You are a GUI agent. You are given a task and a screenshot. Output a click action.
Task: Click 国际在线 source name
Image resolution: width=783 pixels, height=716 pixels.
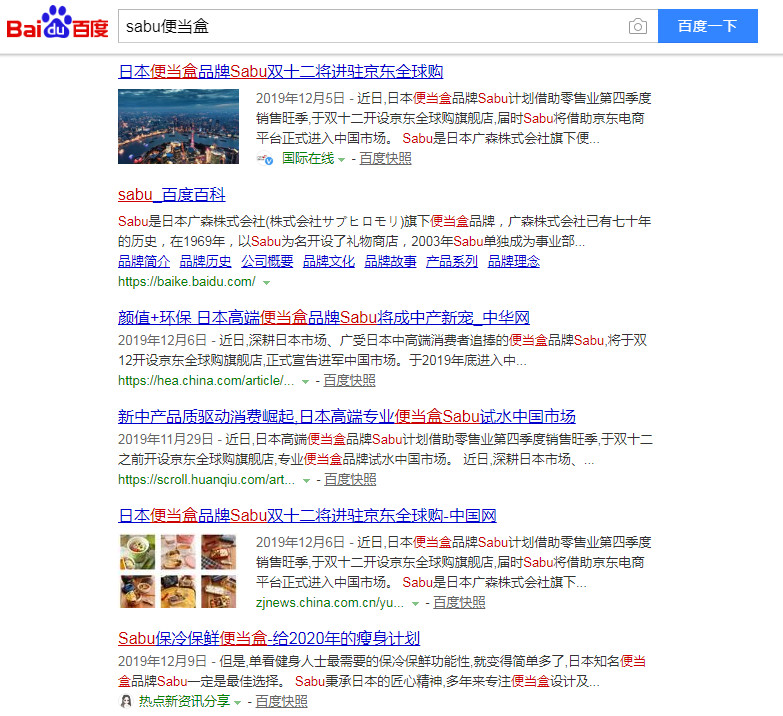(308, 158)
